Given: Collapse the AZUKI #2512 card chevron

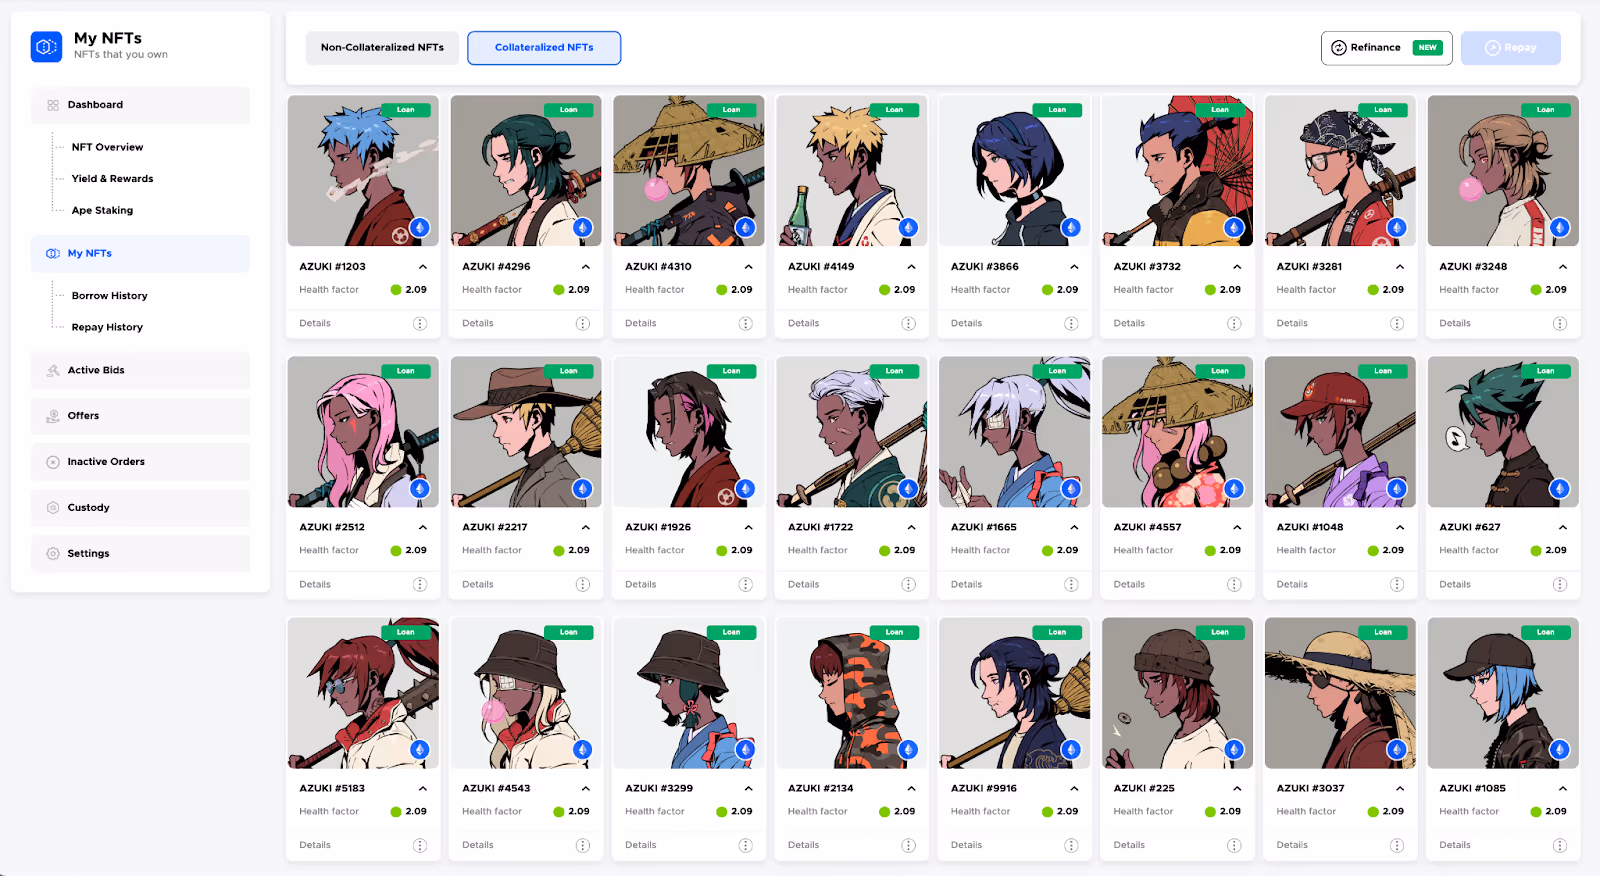Looking at the screenshot, I should pyautogui.click(x=423, y=527).
